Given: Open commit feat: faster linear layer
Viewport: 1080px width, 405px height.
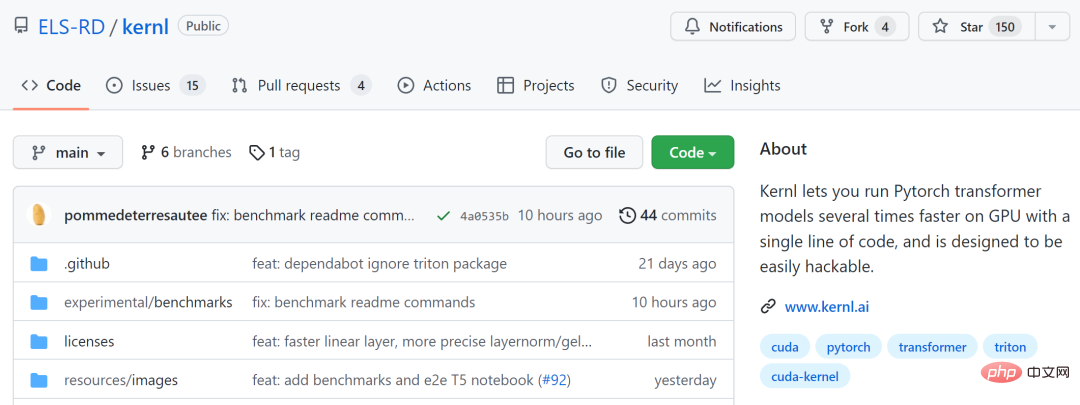Looking at the screenshot, I should 422,342.
